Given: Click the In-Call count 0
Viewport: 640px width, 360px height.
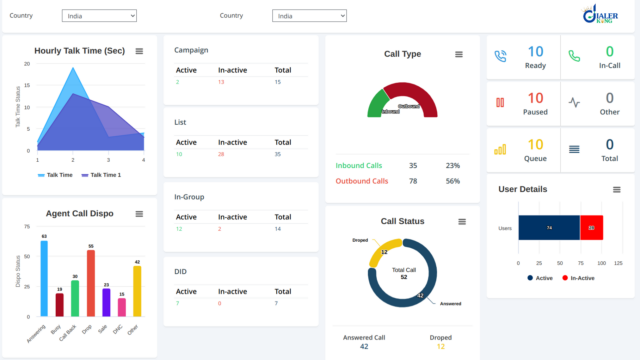Looking at the screenshot, I should [609, 51].
